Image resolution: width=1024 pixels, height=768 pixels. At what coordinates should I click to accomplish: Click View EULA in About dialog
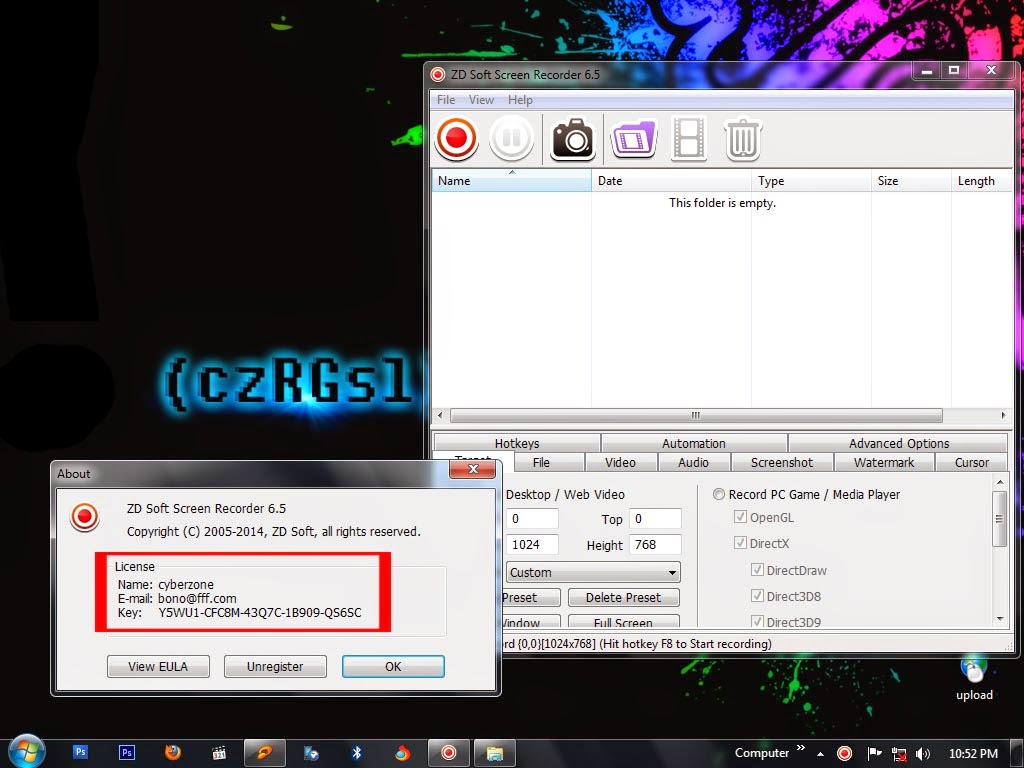click(x=158, y=666)
